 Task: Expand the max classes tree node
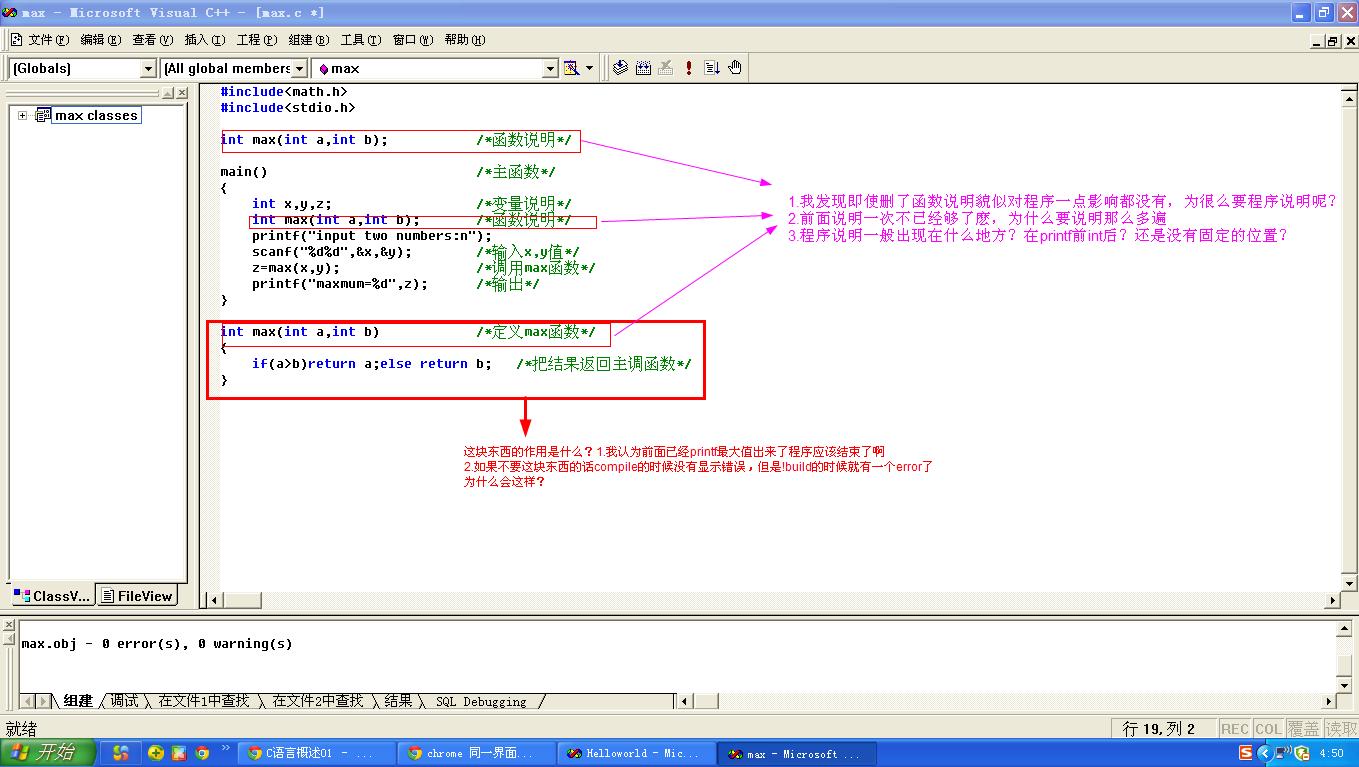22,115
